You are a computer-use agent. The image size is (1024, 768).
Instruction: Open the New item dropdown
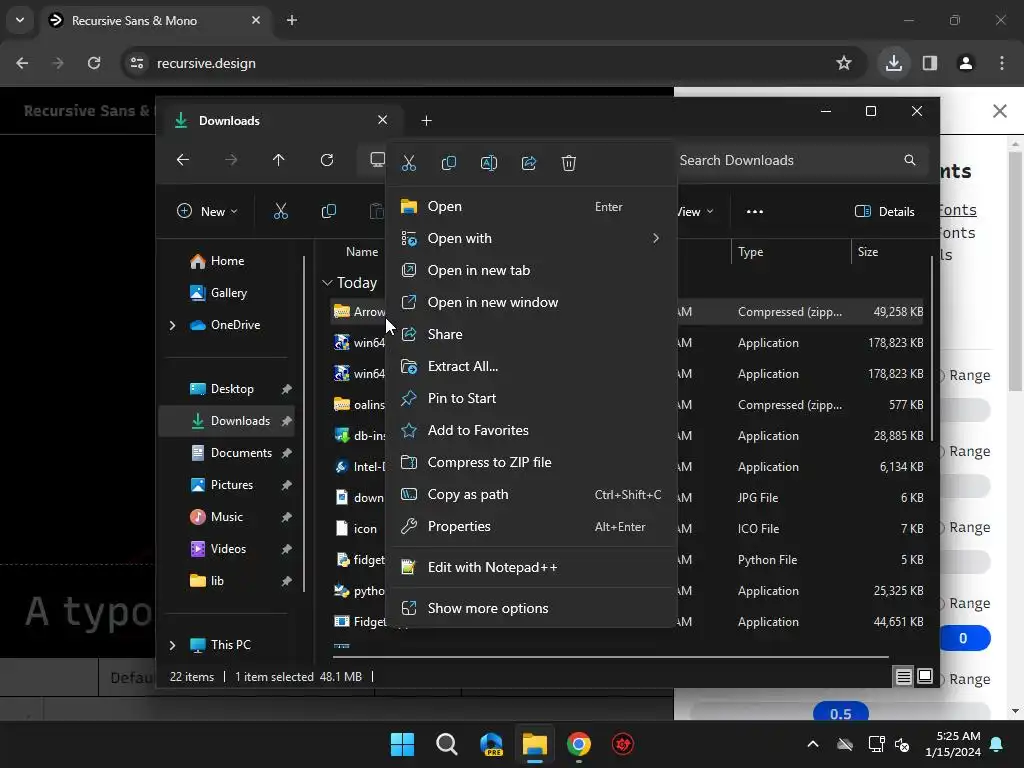208,212
